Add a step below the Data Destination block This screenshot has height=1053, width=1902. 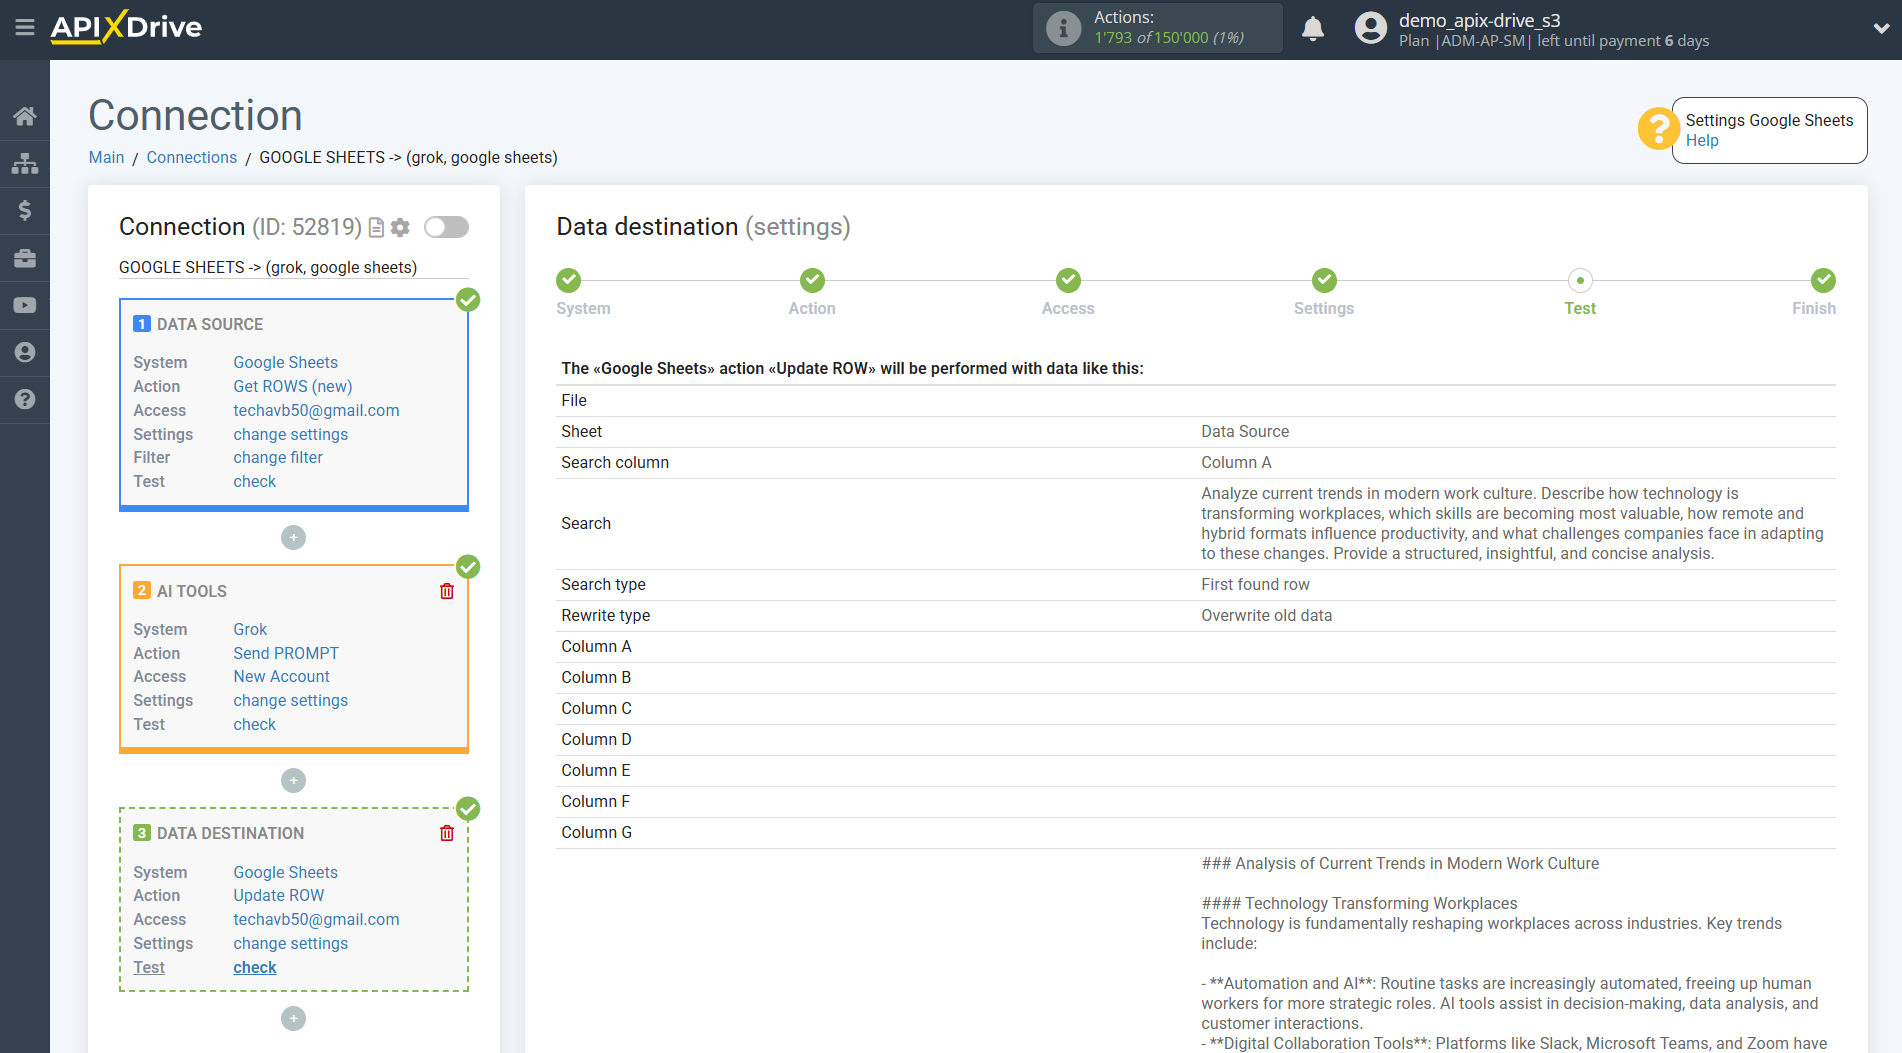pos(293,1018)
